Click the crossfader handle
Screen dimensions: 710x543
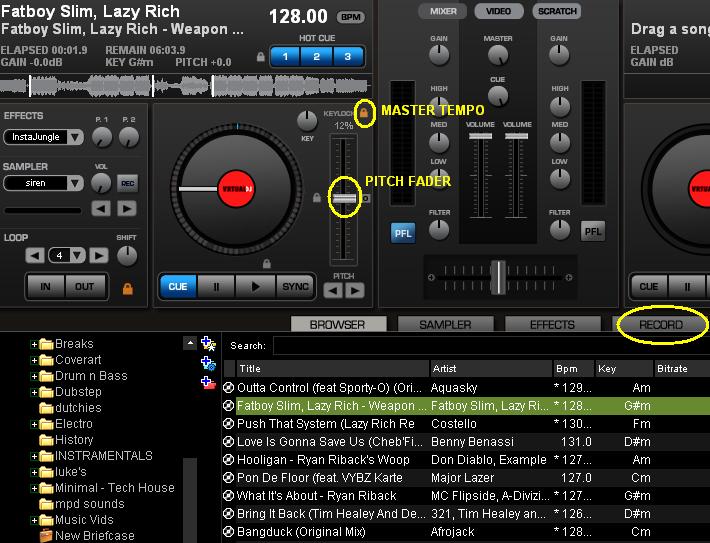499,277
